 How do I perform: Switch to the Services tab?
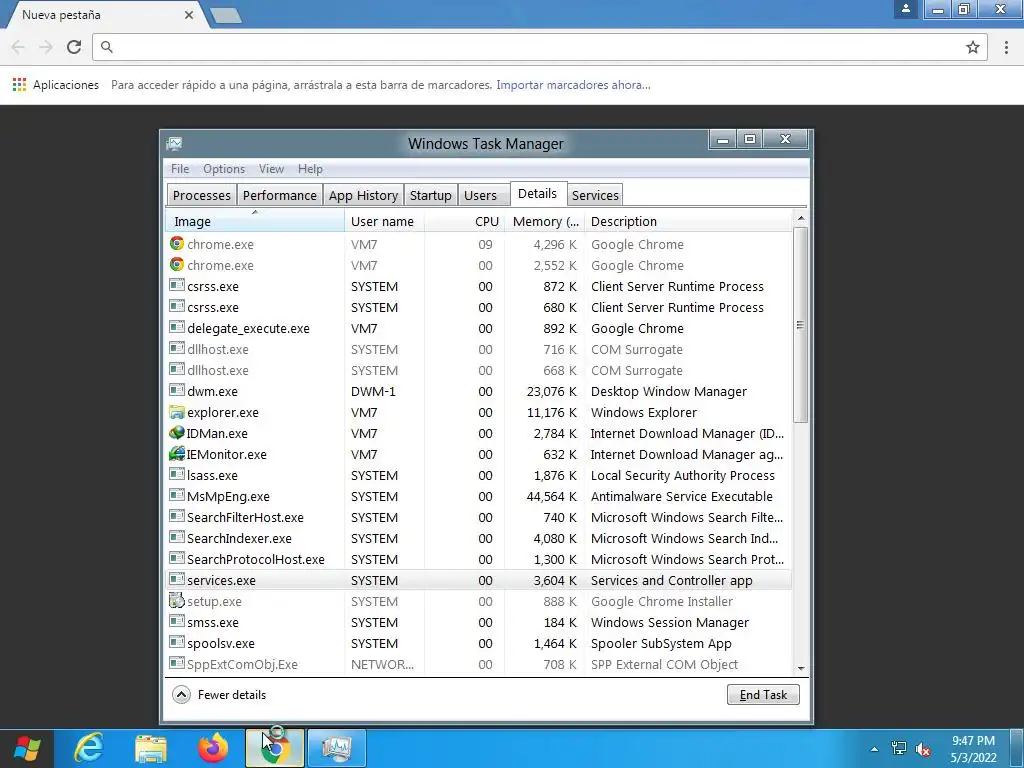tap(595, 195)
